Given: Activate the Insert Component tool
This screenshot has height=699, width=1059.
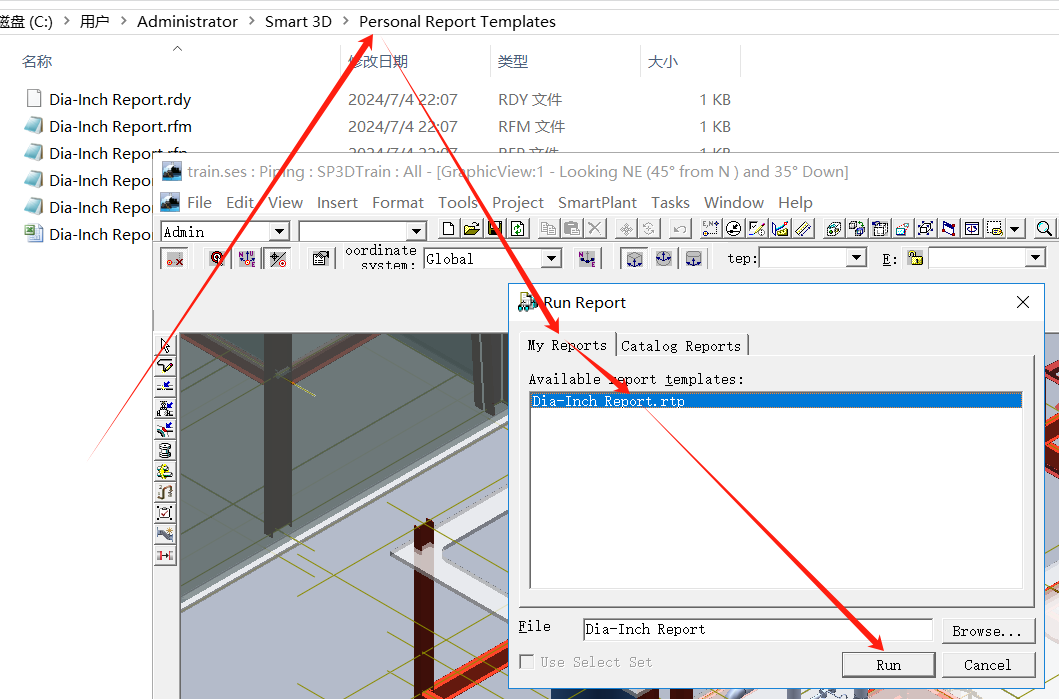Looking at the screenshot, I should 165,408.
